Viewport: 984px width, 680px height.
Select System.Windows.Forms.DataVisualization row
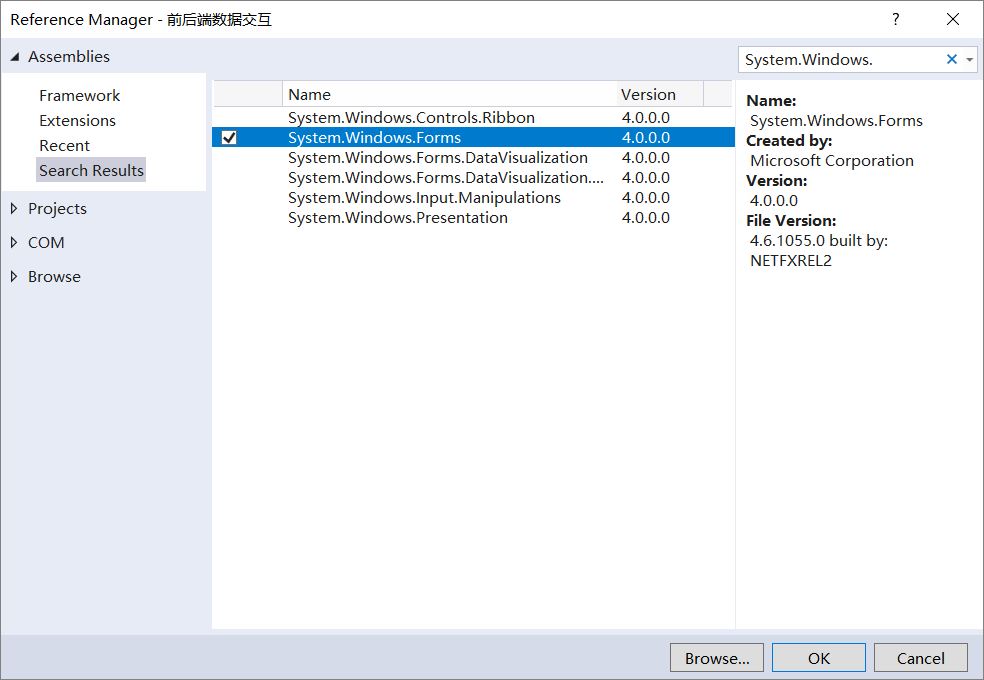point(473,157)
